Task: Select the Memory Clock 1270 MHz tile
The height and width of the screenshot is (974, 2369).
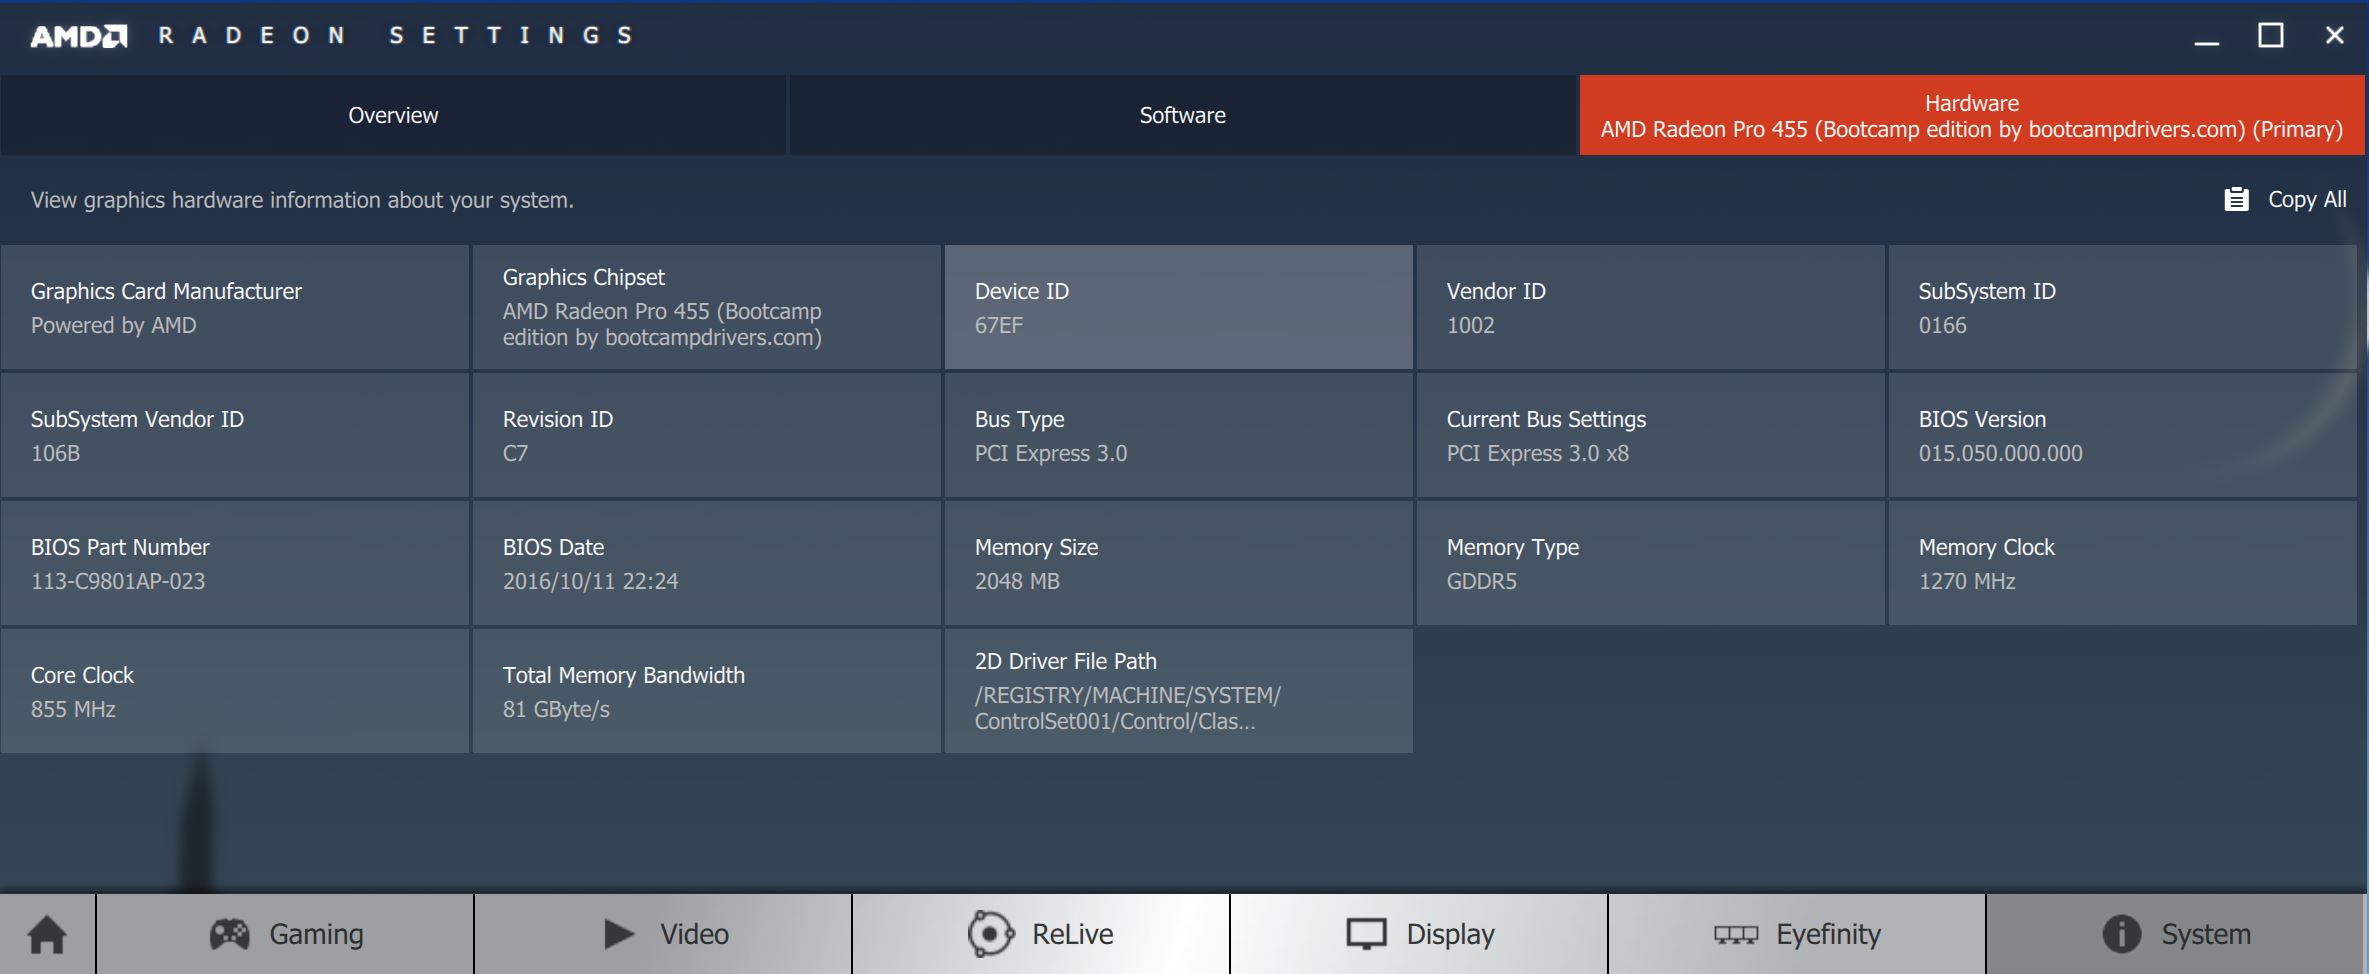Action: pyautogui.click(x=2123, y=564)
